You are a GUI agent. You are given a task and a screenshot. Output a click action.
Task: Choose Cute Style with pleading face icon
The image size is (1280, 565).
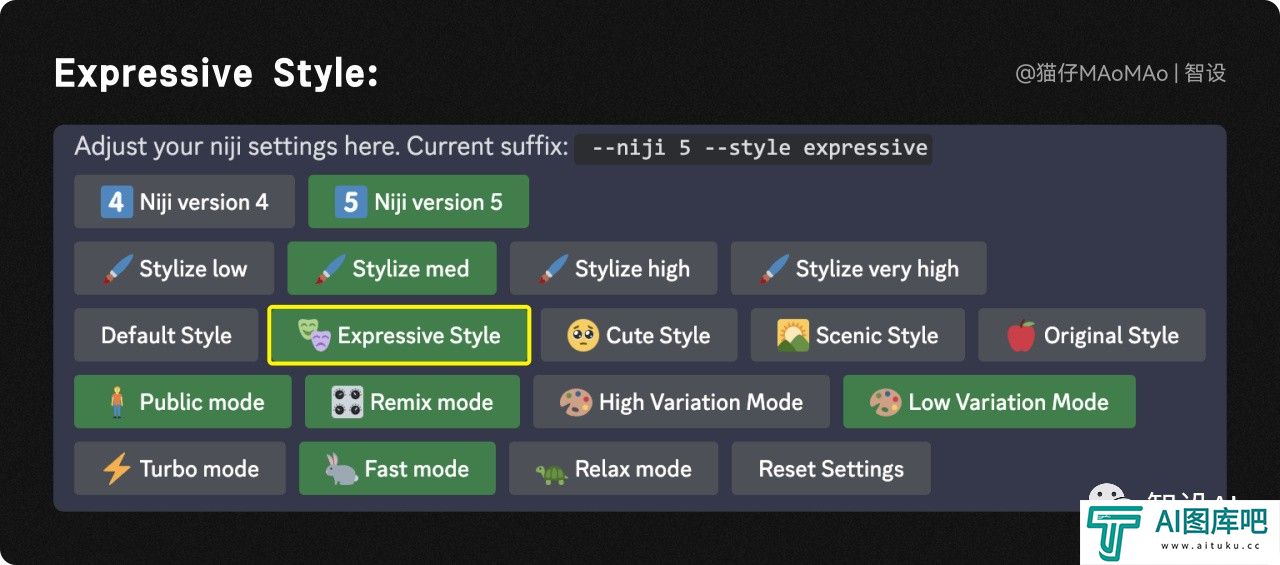(639, 335)
